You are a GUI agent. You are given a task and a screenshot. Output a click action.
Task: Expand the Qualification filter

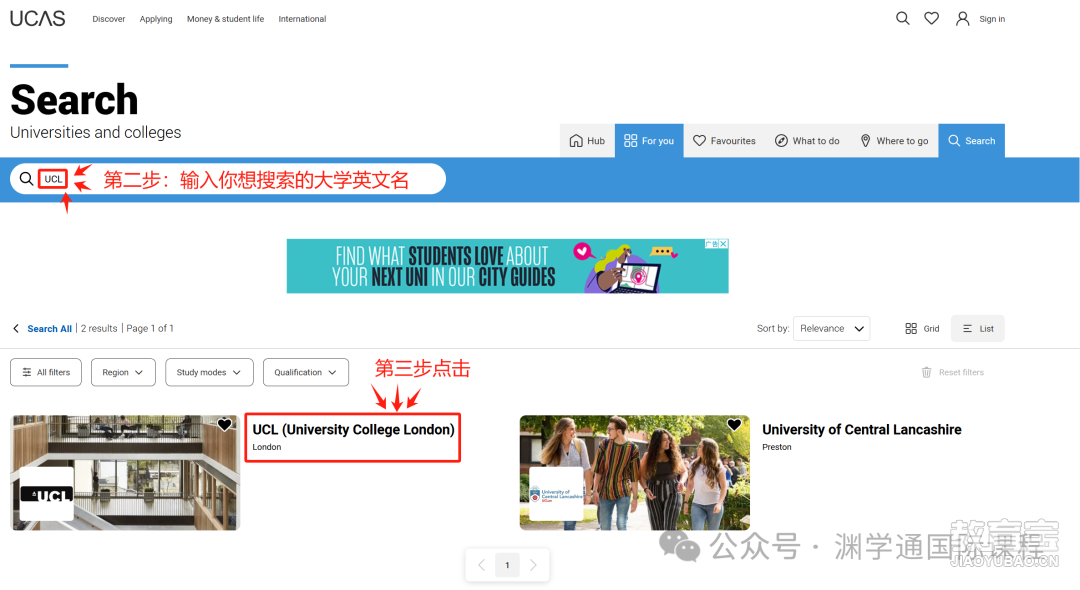click(305, 372)
